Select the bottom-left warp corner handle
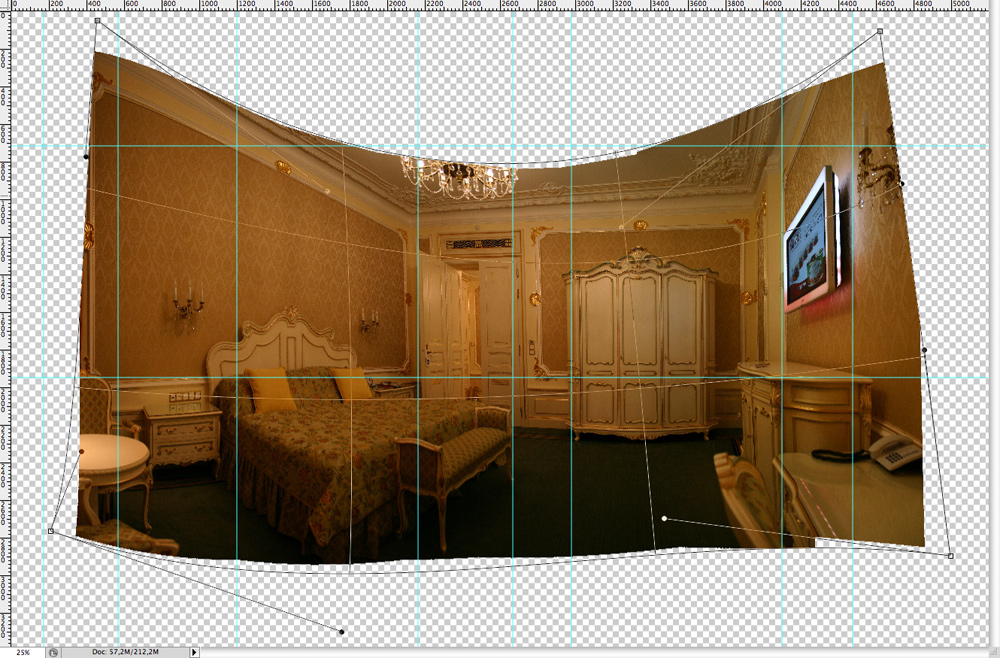The height and width of the screenshot is (658, 1000). (x=51, y=531)
